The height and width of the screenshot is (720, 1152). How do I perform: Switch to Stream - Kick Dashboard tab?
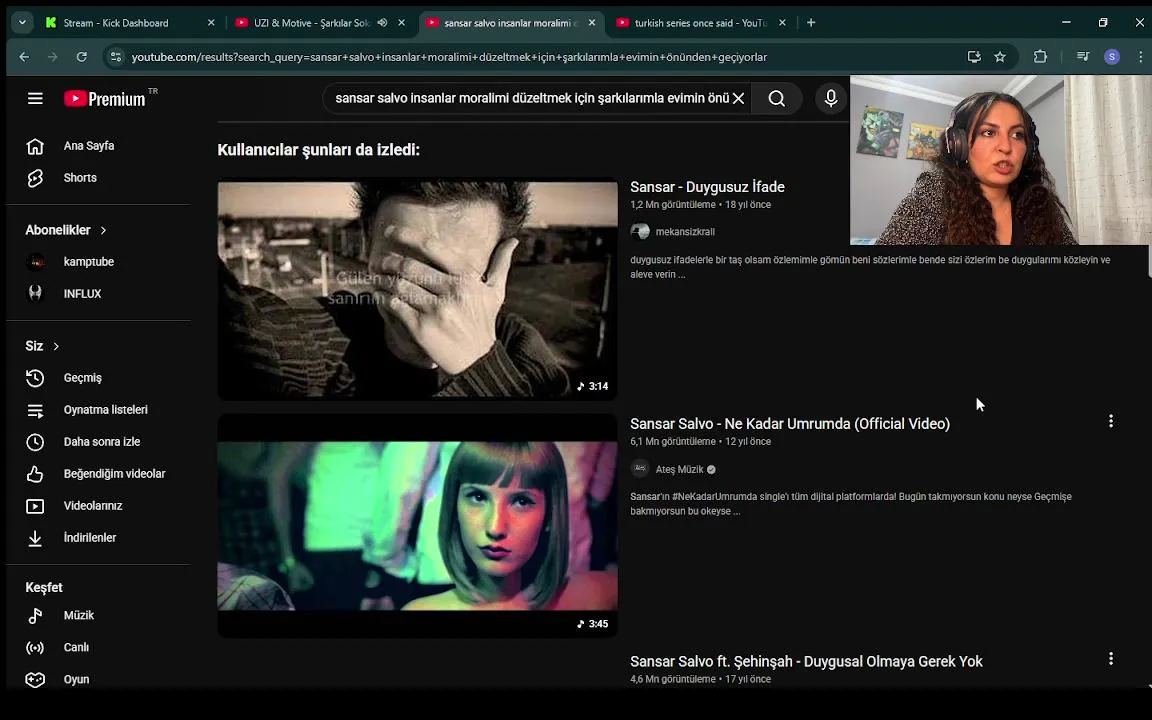[x=116, y=23]
